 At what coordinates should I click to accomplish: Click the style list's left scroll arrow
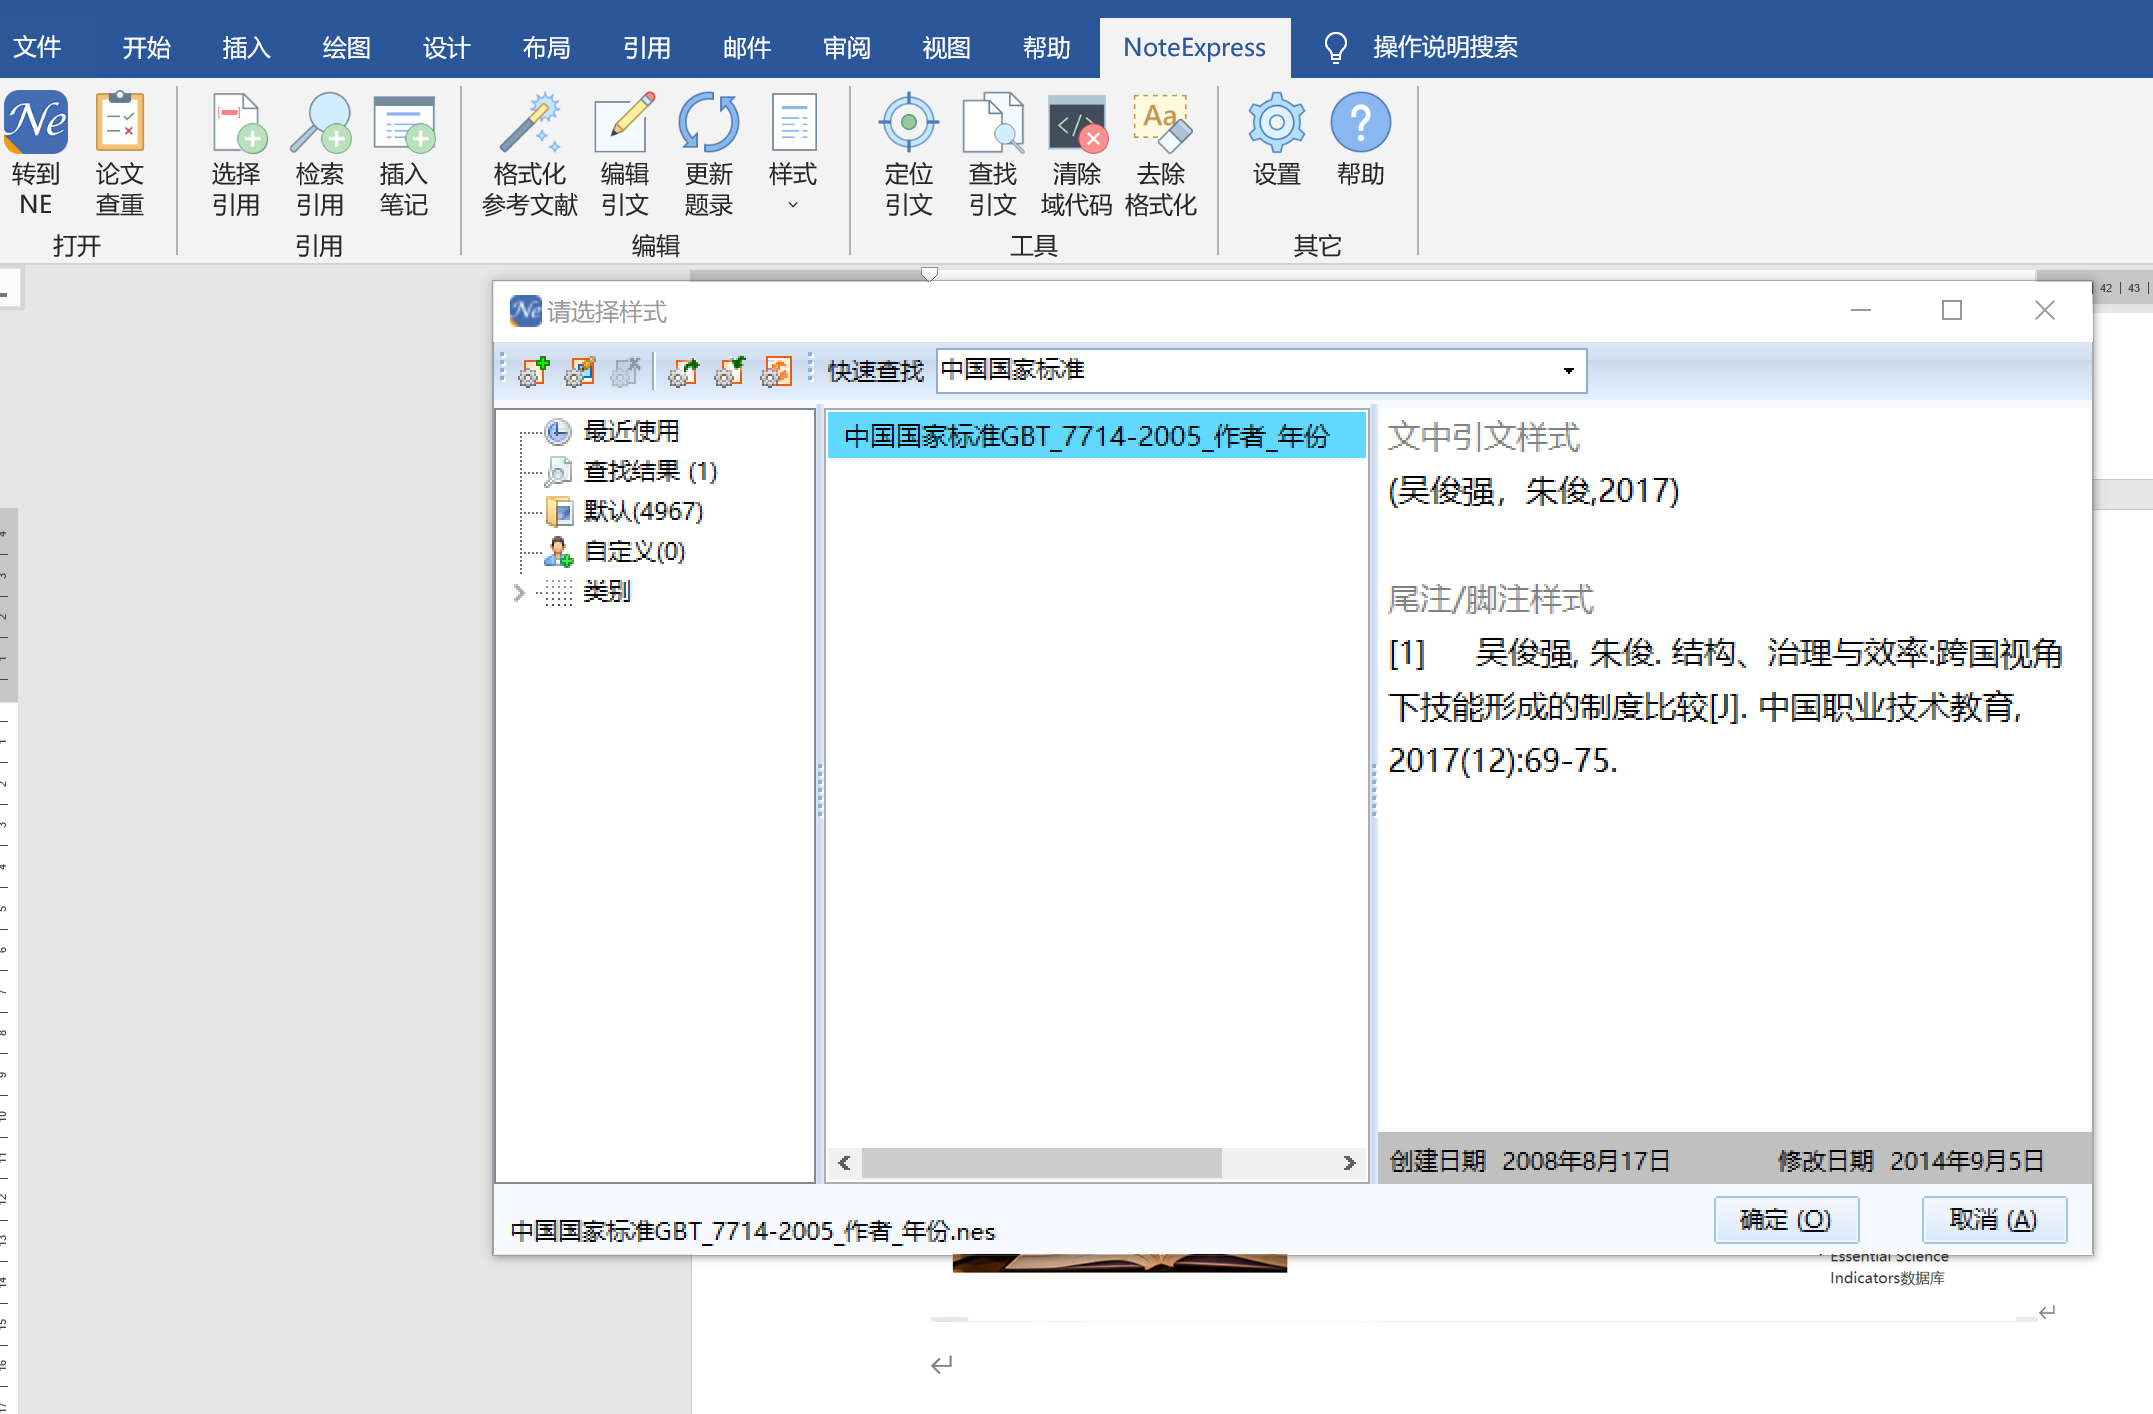coord(845,1162)
